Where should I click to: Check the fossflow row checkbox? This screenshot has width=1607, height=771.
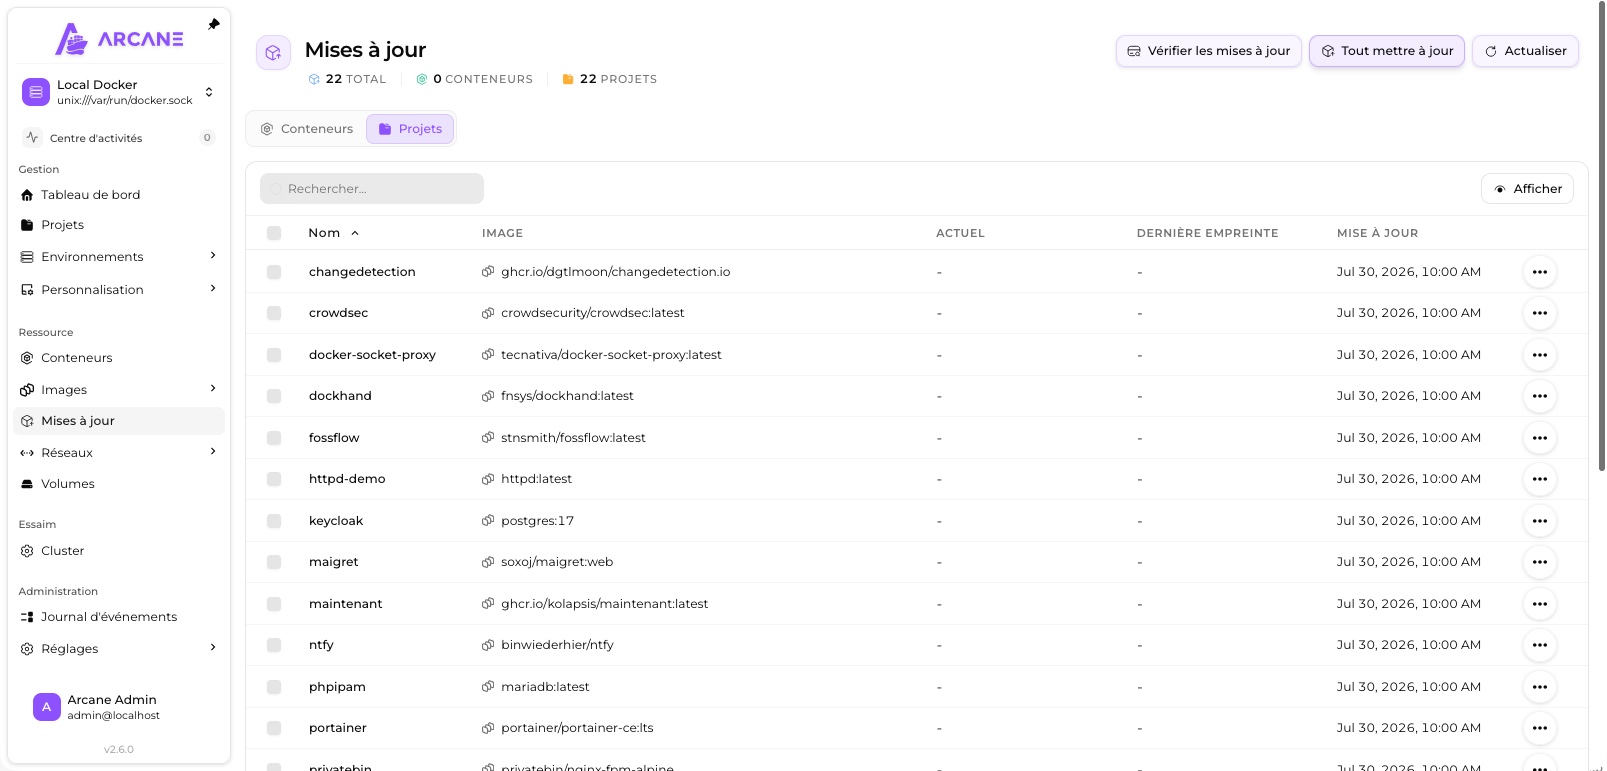click(x=274, y=438)
